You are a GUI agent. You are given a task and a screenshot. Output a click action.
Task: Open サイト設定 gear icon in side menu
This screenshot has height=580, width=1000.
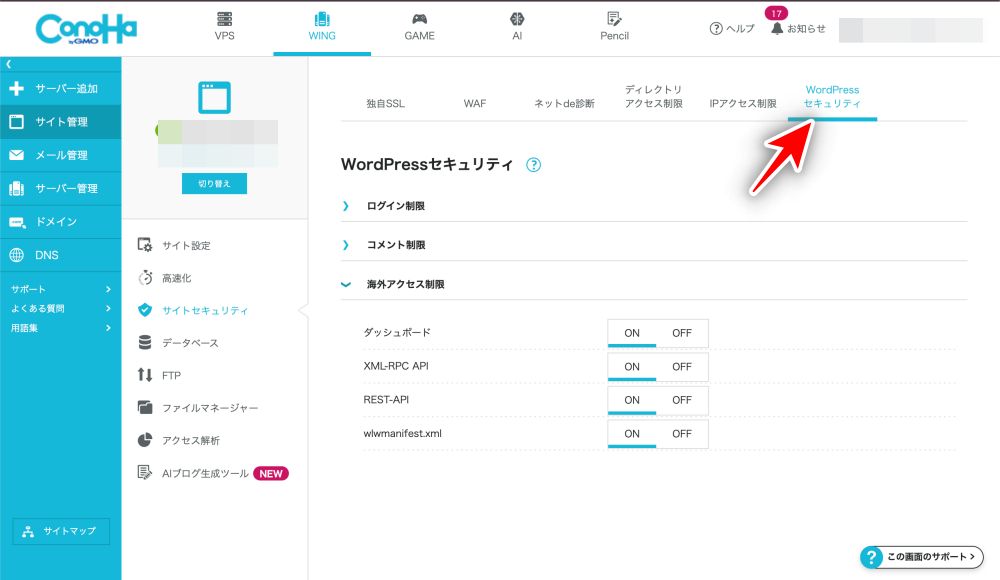pyautogui.click(x=145, y=245)
